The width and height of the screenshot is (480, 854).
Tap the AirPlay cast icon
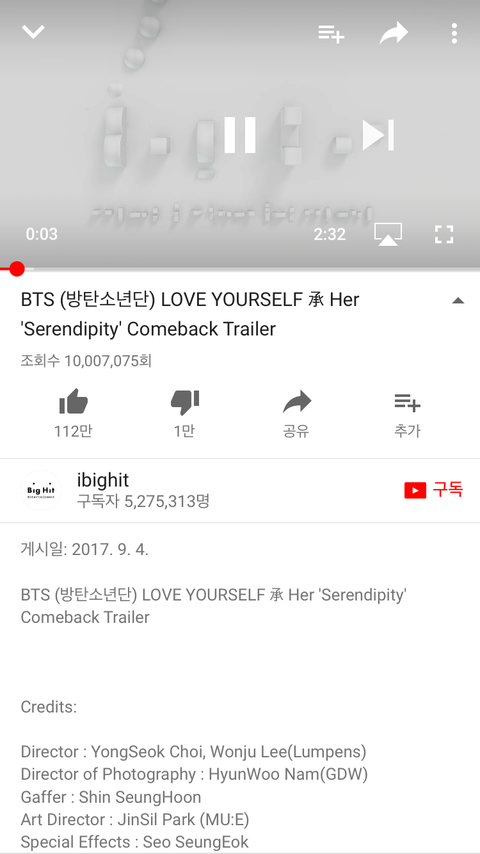[388, 234]
